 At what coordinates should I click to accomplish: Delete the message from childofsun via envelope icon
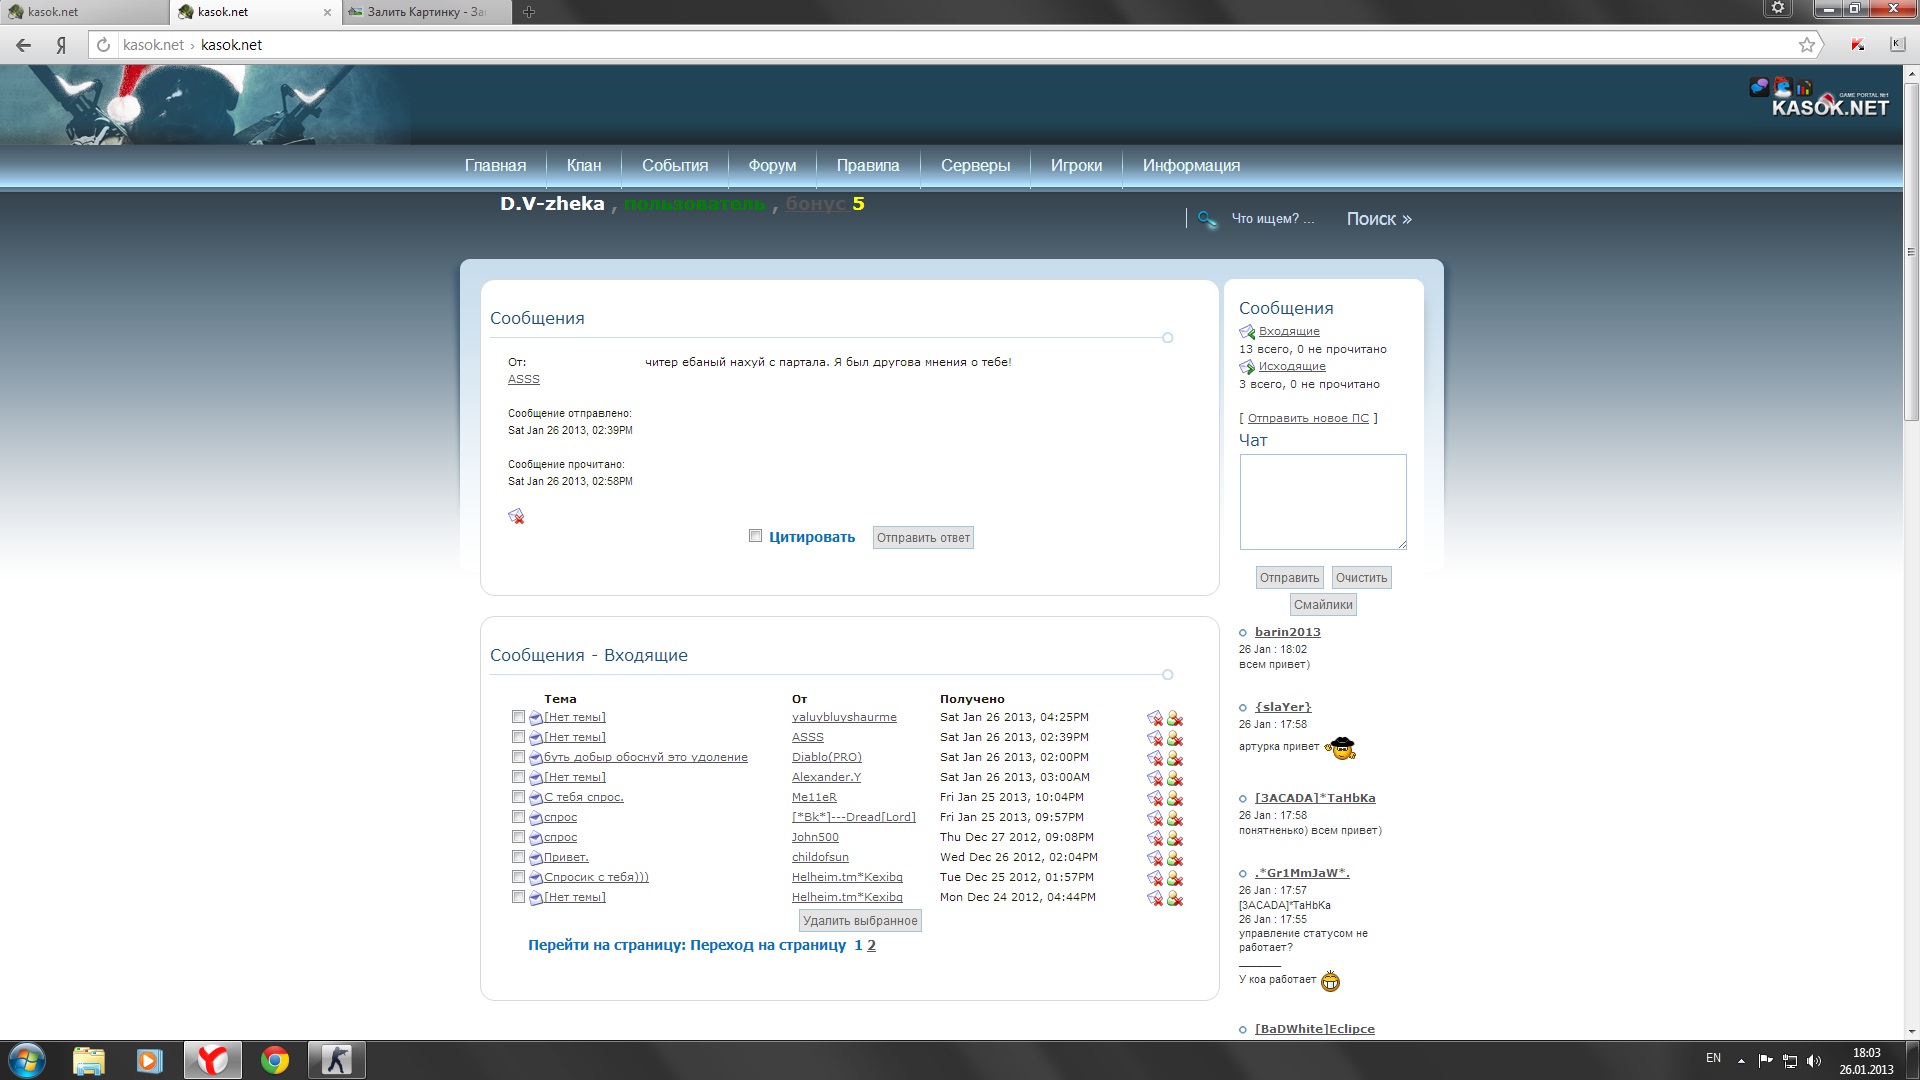pos(1155,858)
